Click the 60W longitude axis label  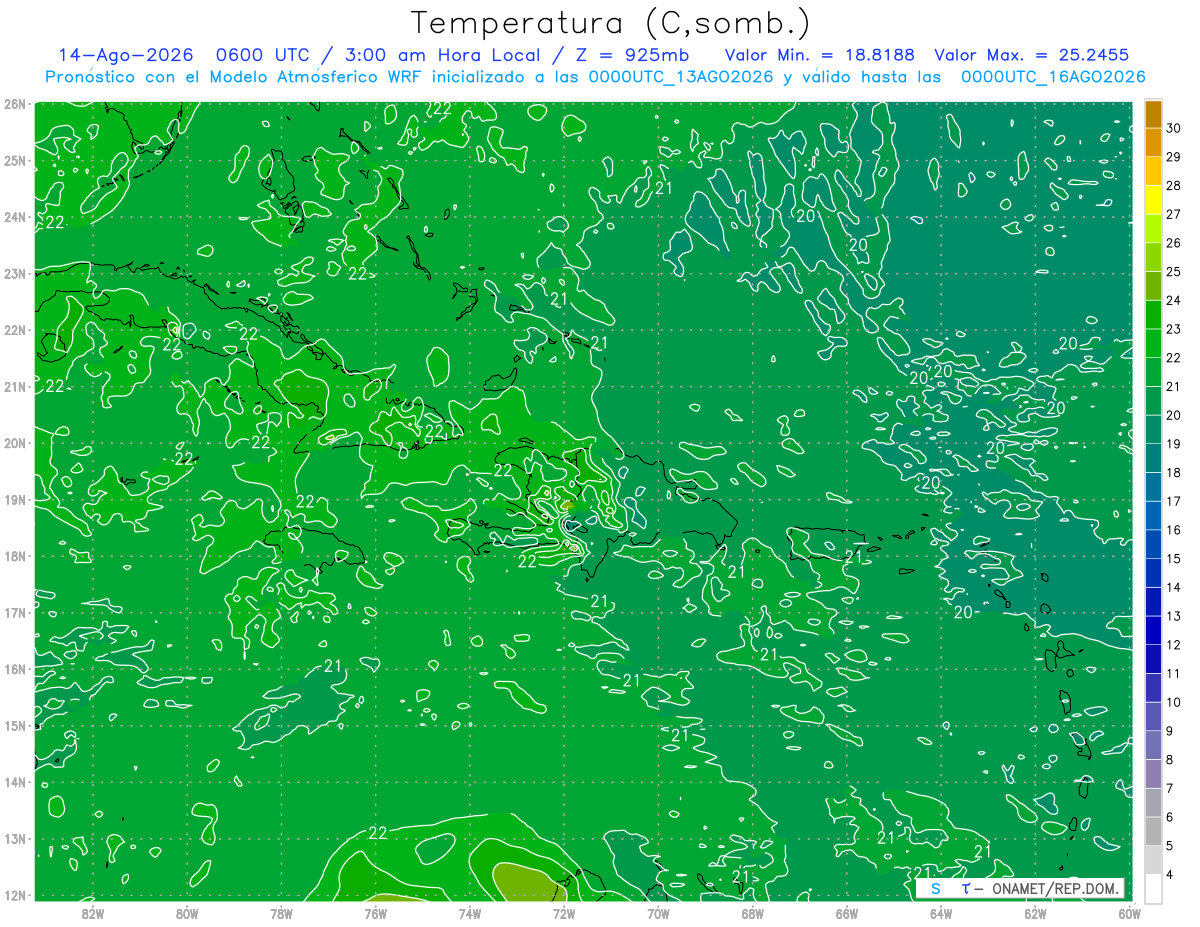click(x=1130, y=912)
